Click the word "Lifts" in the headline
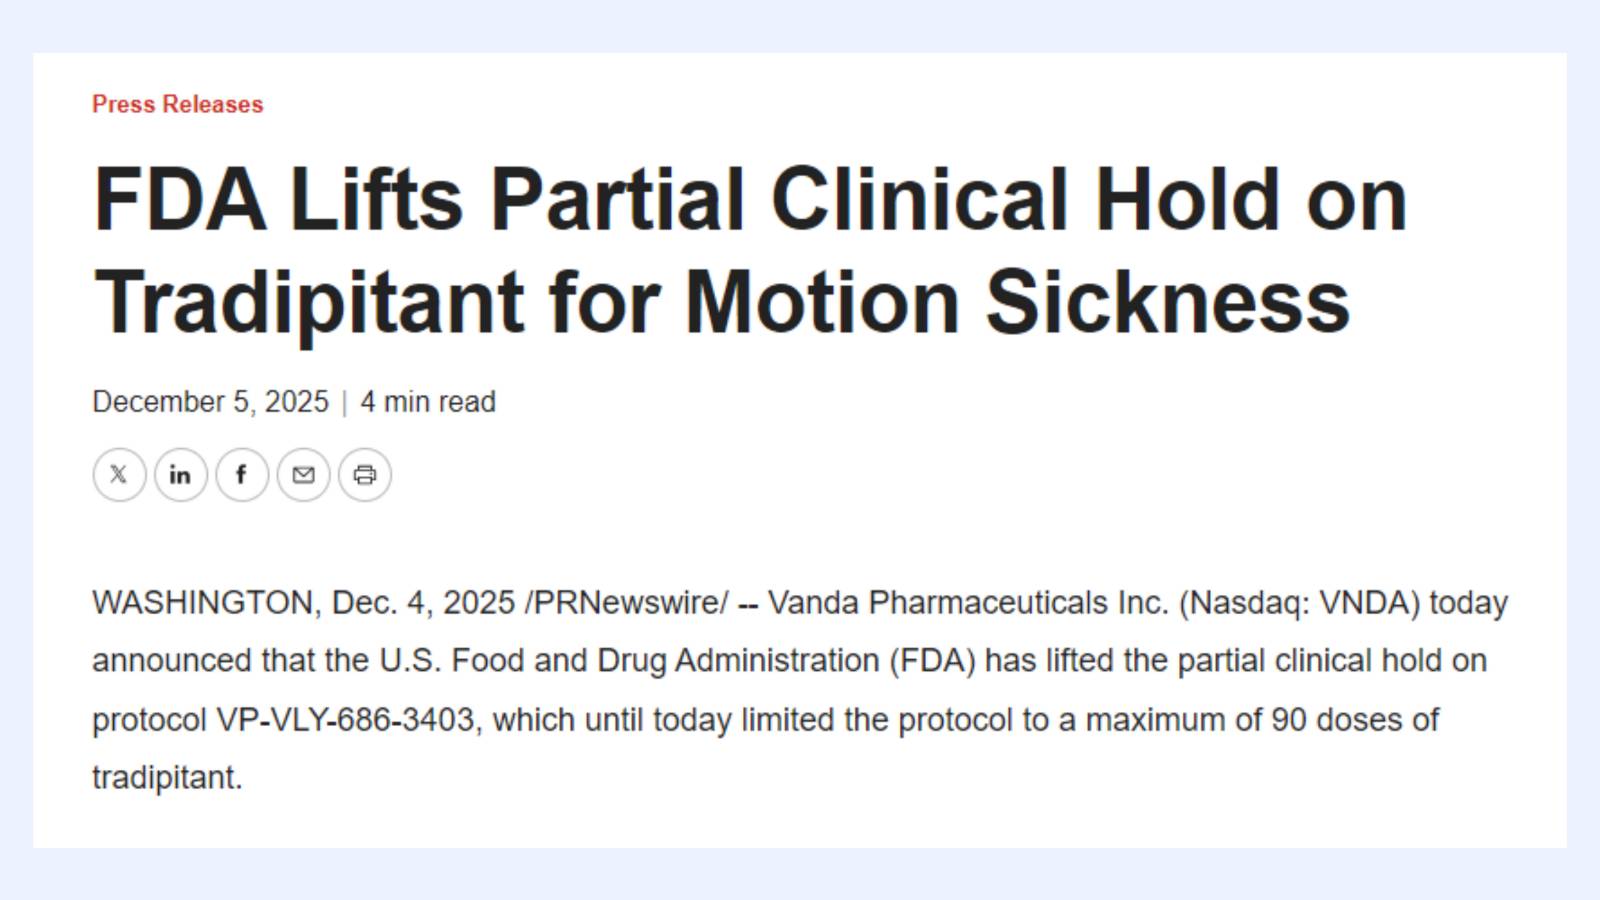1600x900 pixels. [x=377, y=199]
